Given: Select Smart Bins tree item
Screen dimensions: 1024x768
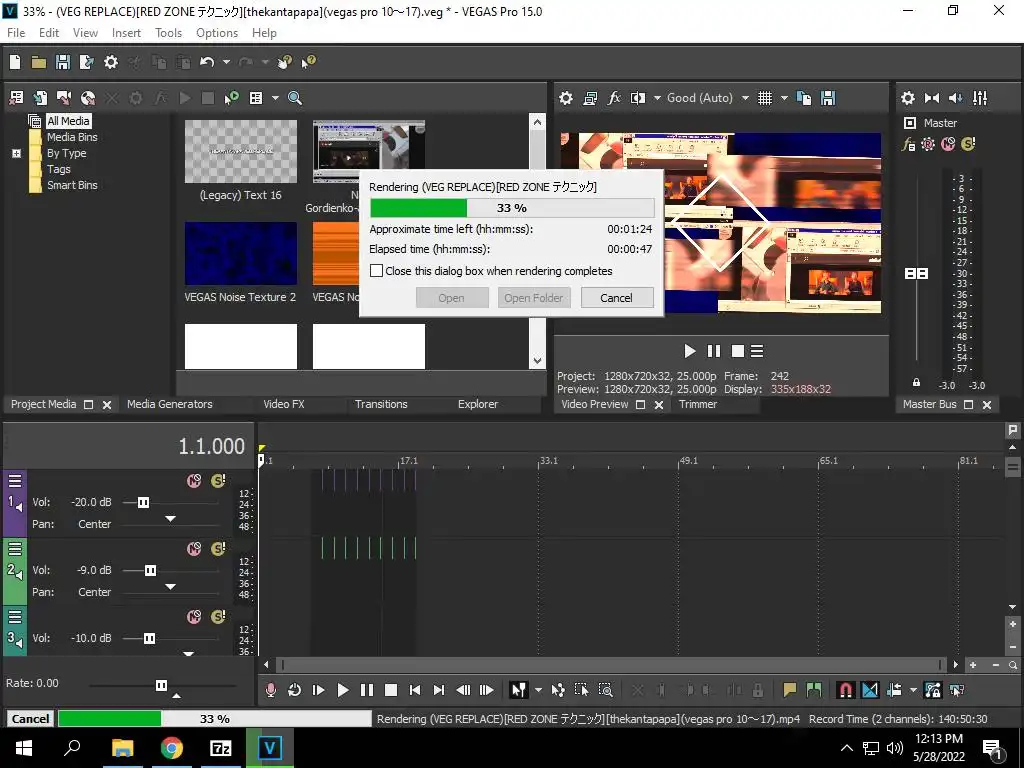Looking at the screenshot, I should (72, 185).
